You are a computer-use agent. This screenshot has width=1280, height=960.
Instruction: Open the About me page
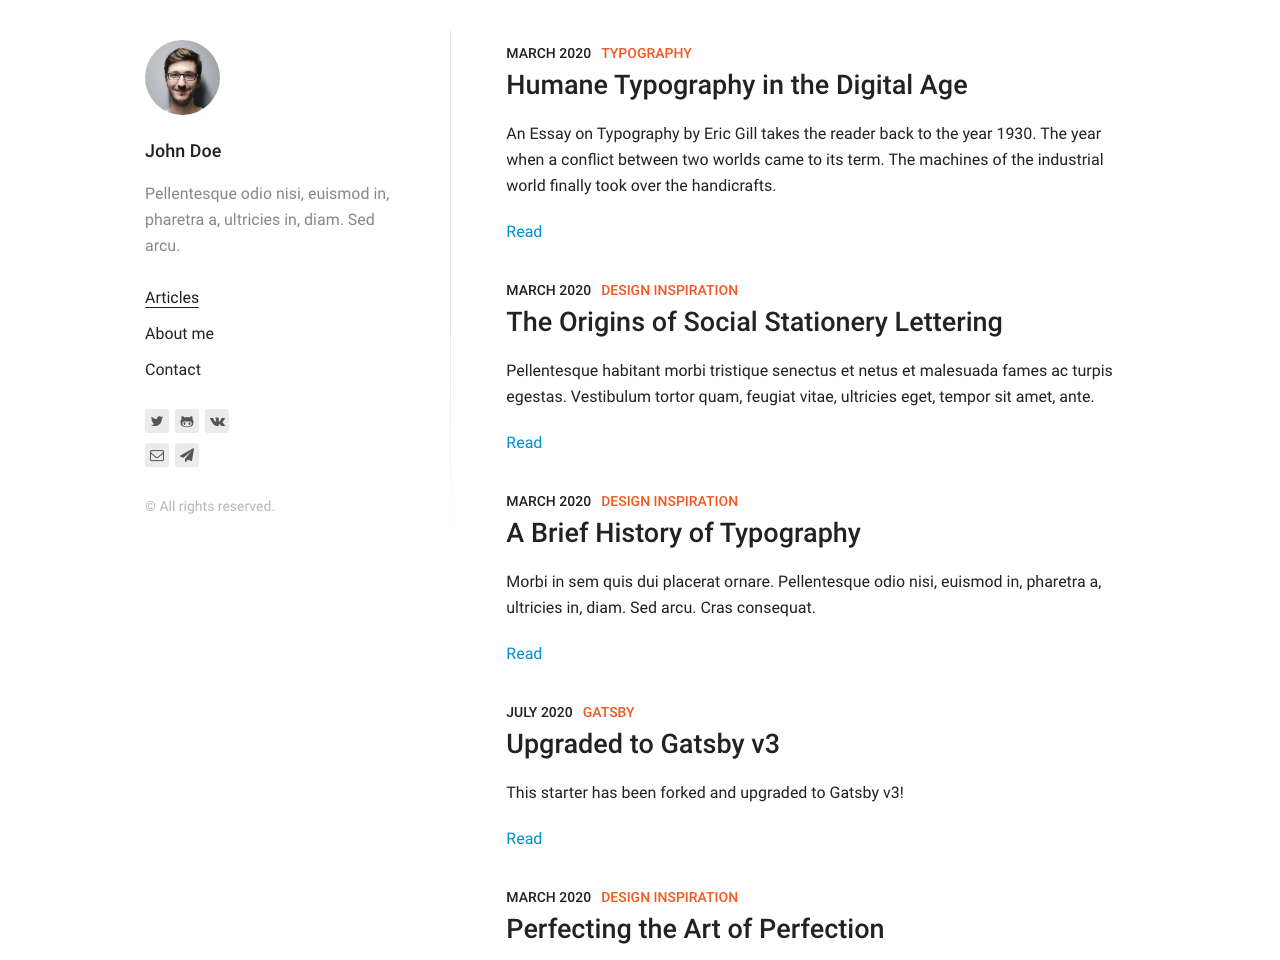(x=179, y=334)
